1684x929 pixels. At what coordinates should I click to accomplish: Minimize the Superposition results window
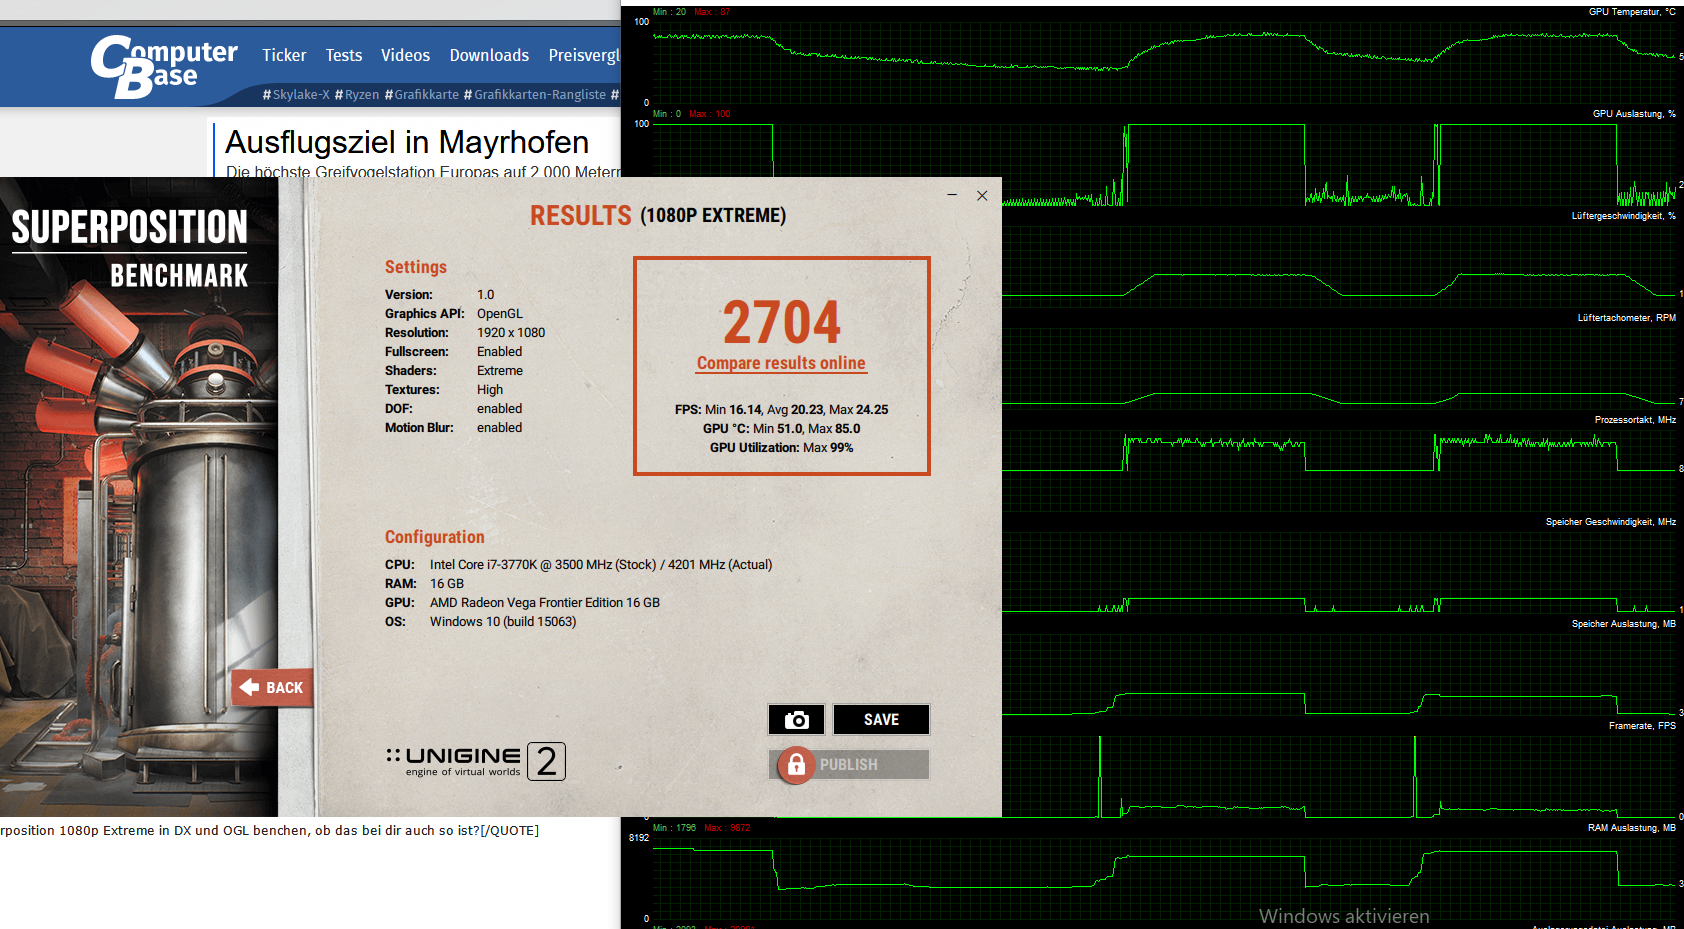tap(952, 195)
